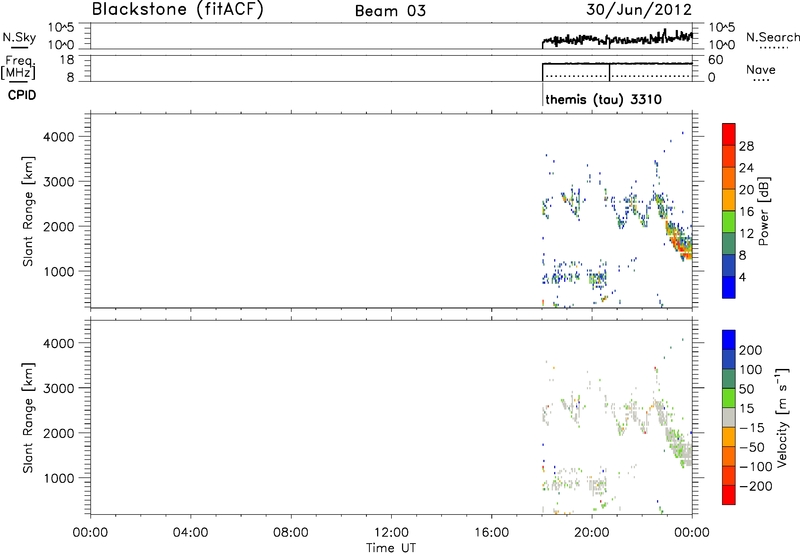Screen dimensions: 800x554
Task: Click the red bottom of the velocity colorbar
Action: pos(729,495)
